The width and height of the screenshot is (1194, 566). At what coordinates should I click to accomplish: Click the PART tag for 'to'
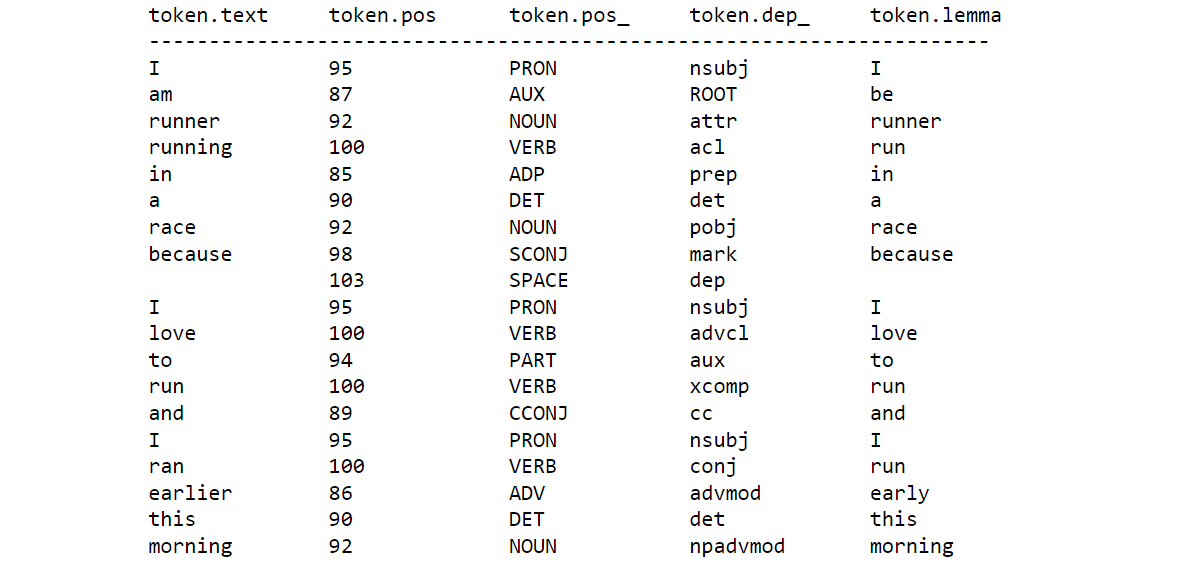(x=533, y=360)
